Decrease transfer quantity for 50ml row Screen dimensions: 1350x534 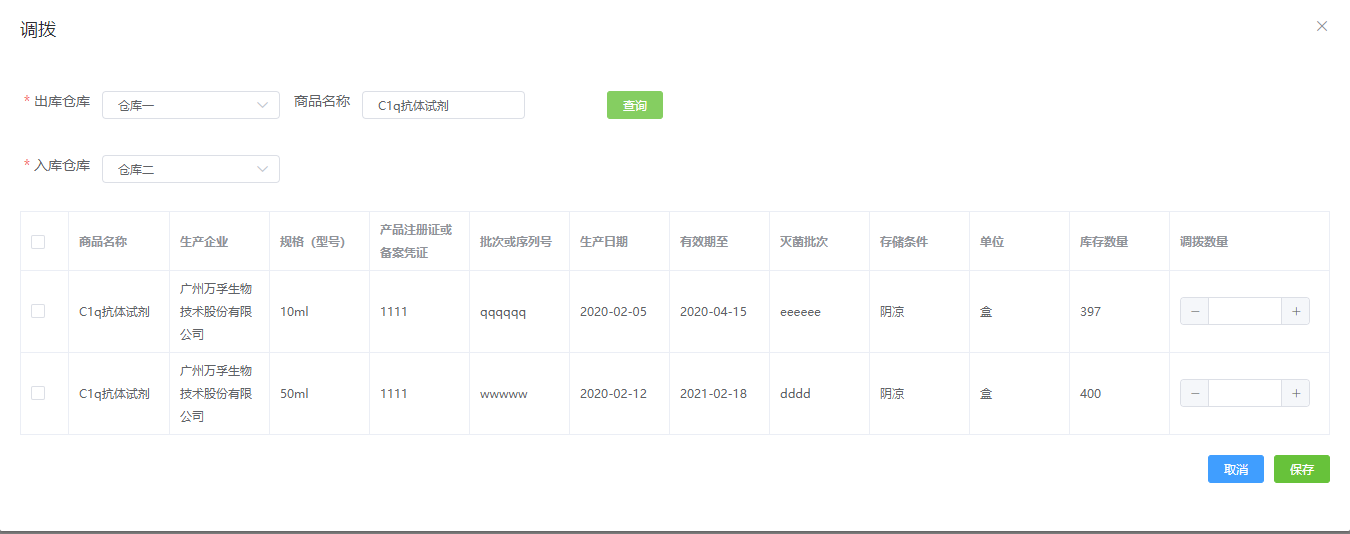coord(1195,394)
